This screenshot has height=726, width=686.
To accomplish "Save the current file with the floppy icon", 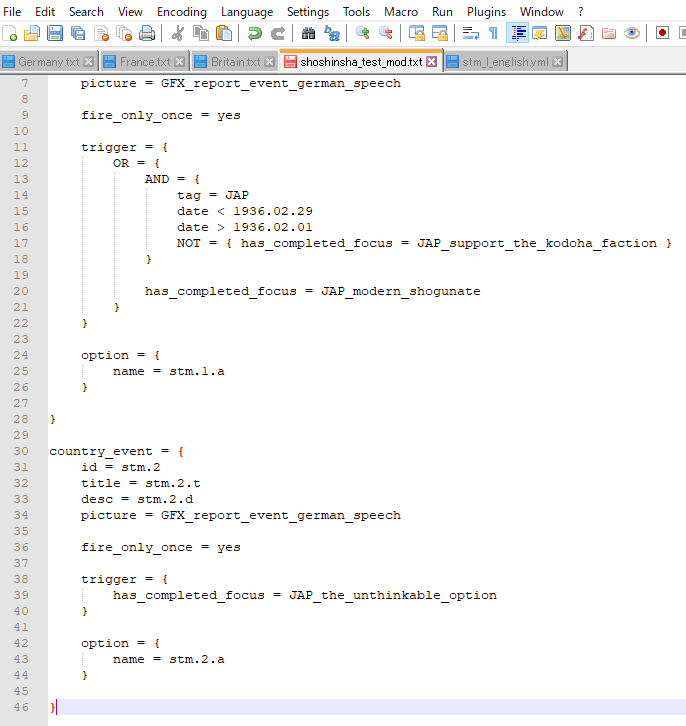I will pos(55,33).
